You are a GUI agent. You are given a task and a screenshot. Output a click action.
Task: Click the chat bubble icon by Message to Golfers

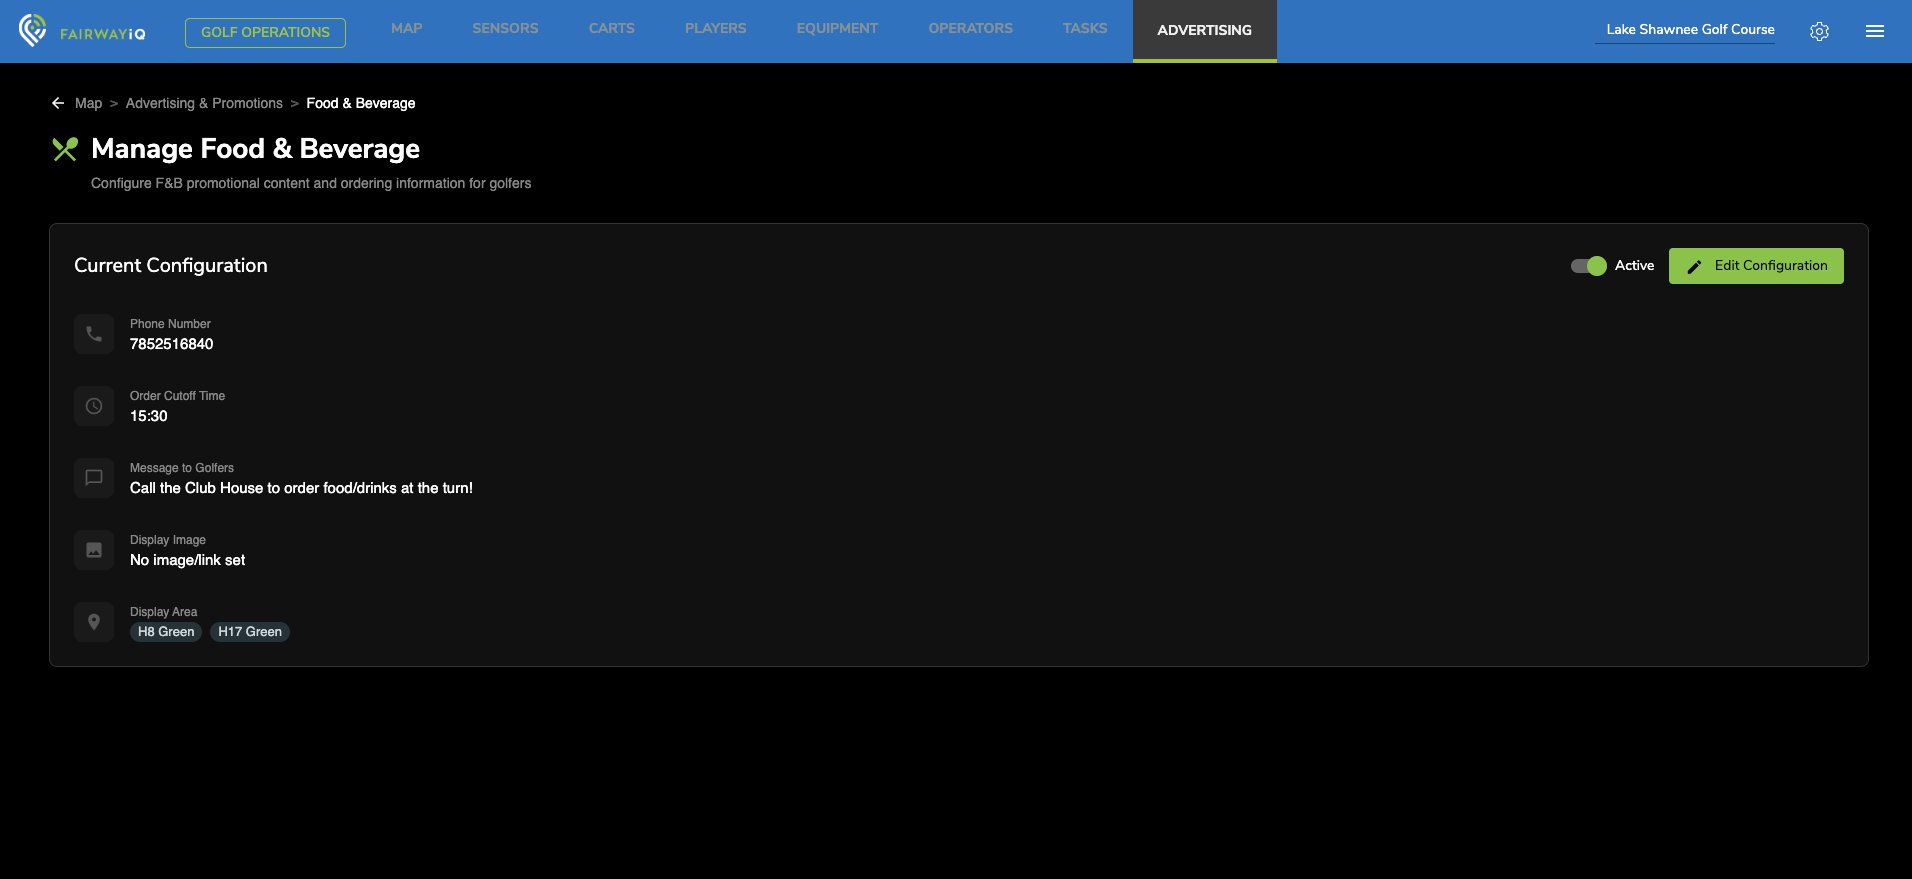pyautogui.click(x=94, y=478)
